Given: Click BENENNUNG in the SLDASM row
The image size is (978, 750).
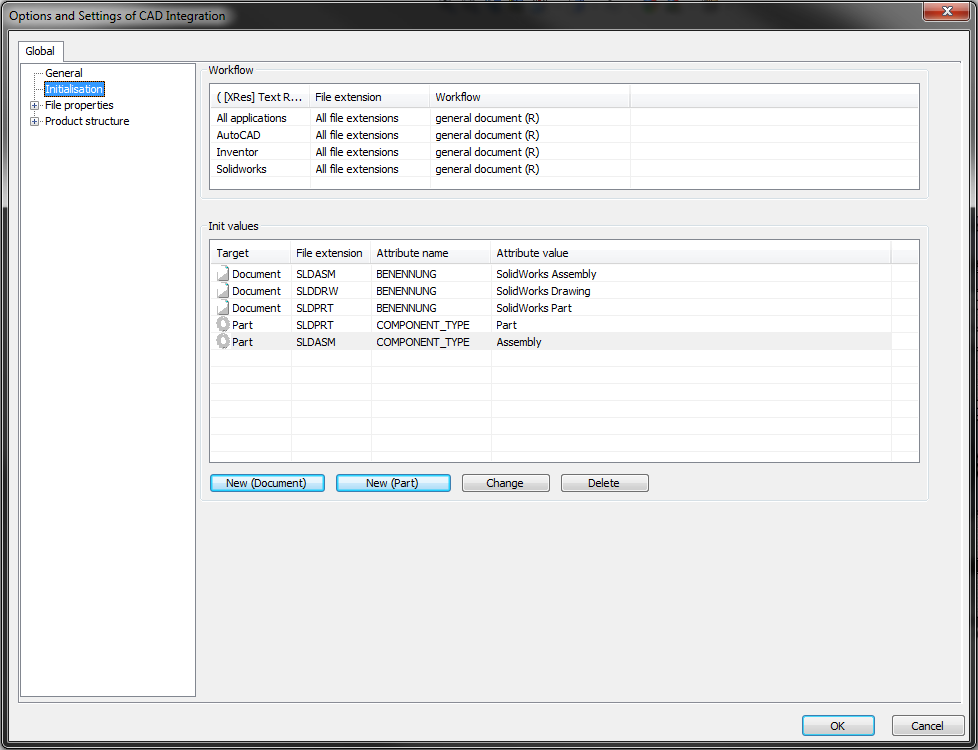Looking at the screenshot, I should pos(406,274).
